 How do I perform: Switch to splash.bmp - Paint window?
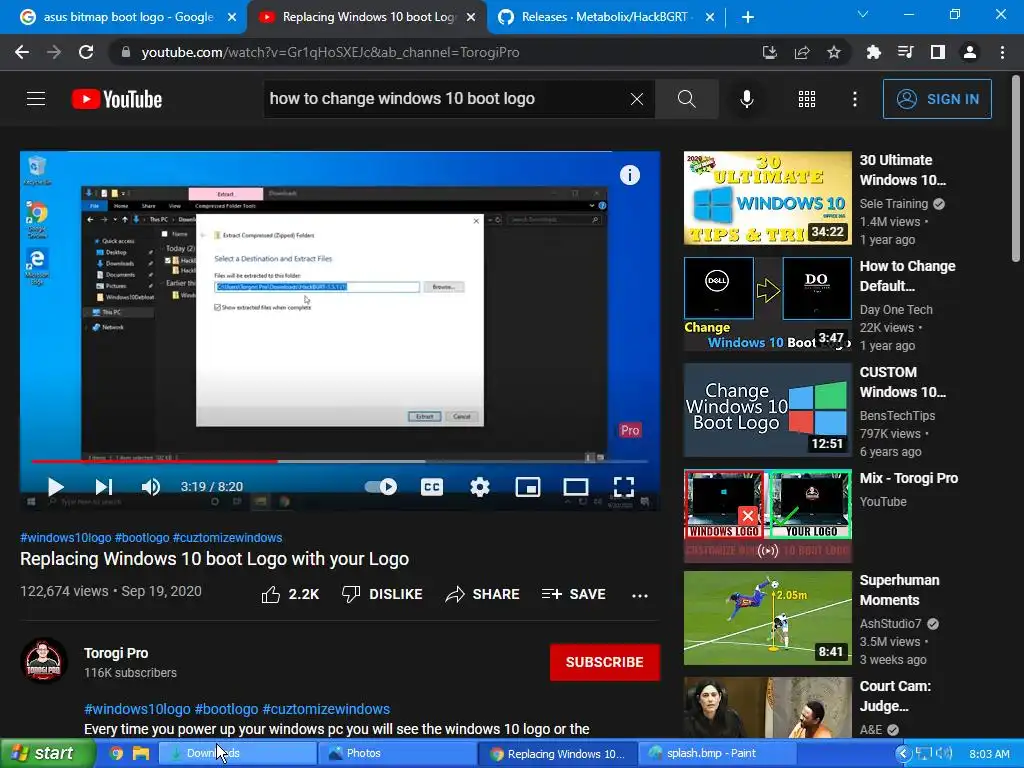[716, 753]
